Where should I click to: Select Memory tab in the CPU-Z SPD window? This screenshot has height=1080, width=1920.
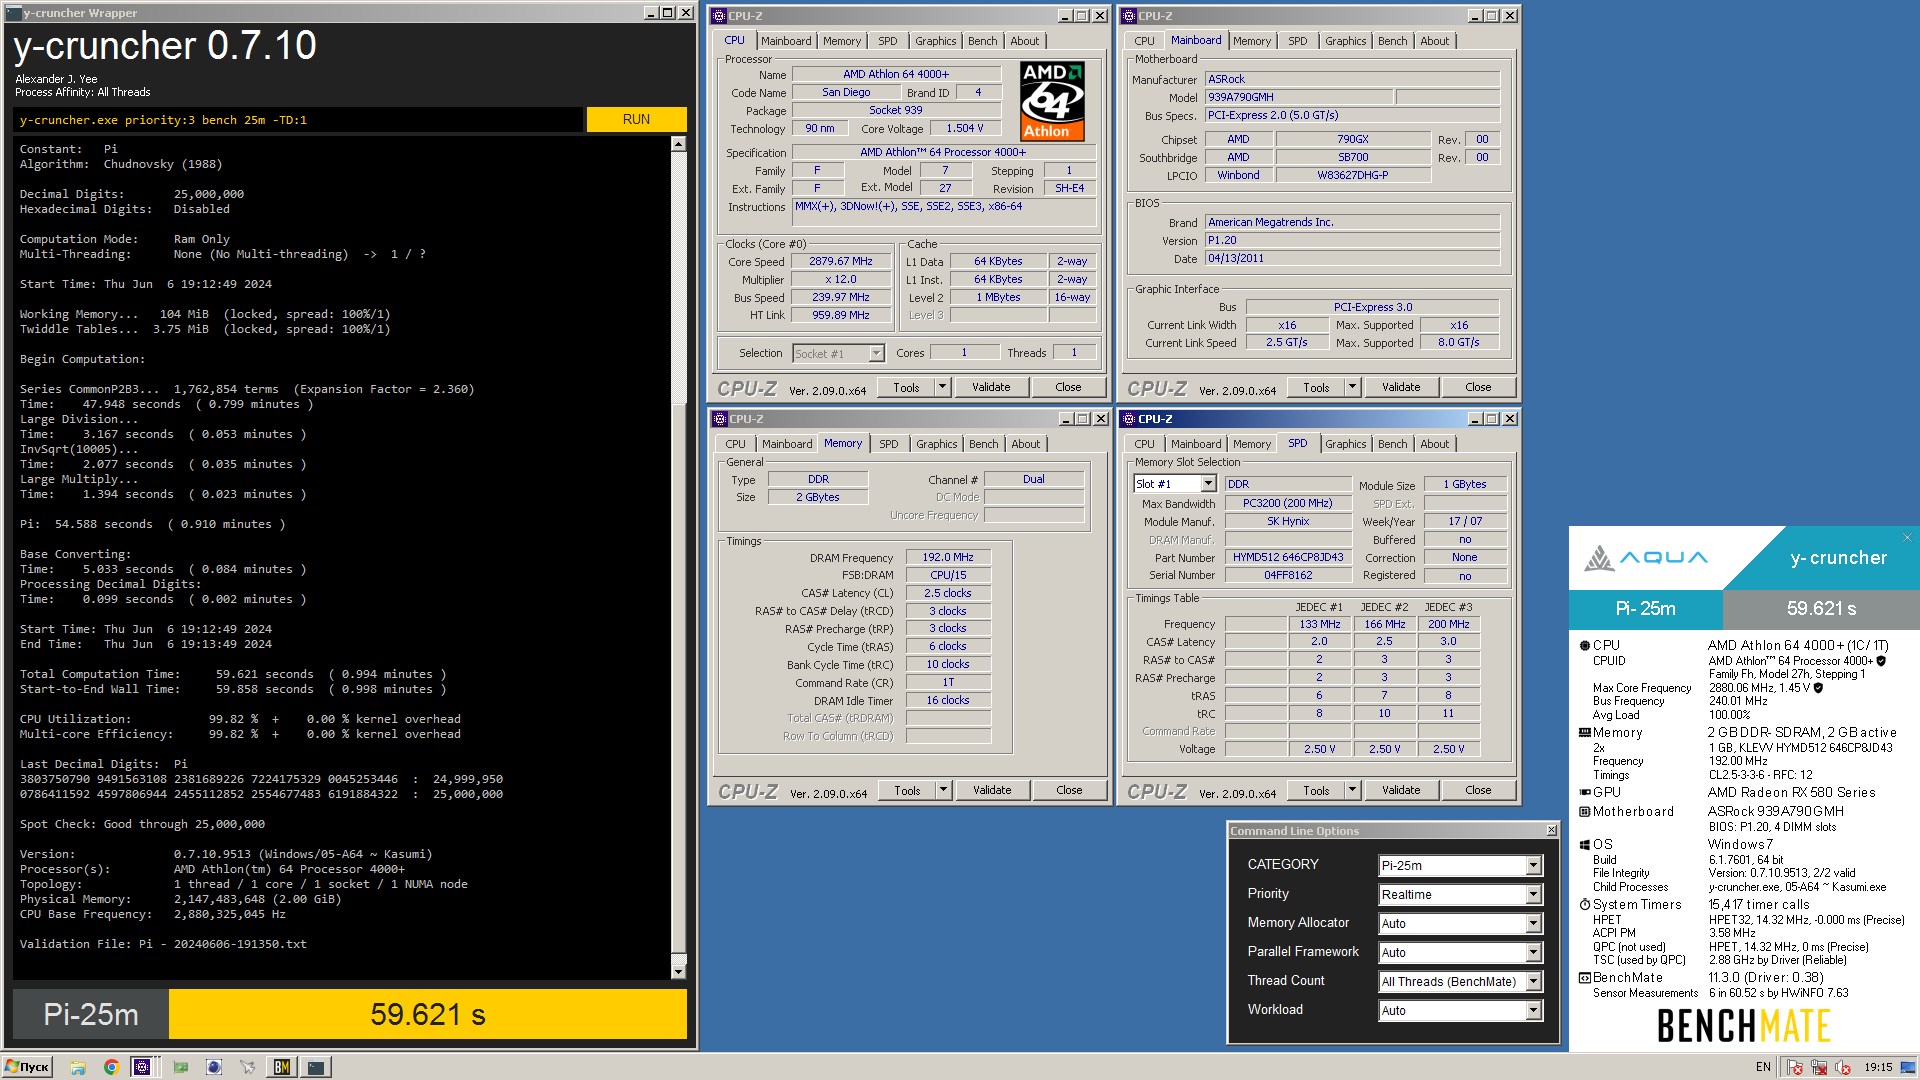click(1251, 444)
